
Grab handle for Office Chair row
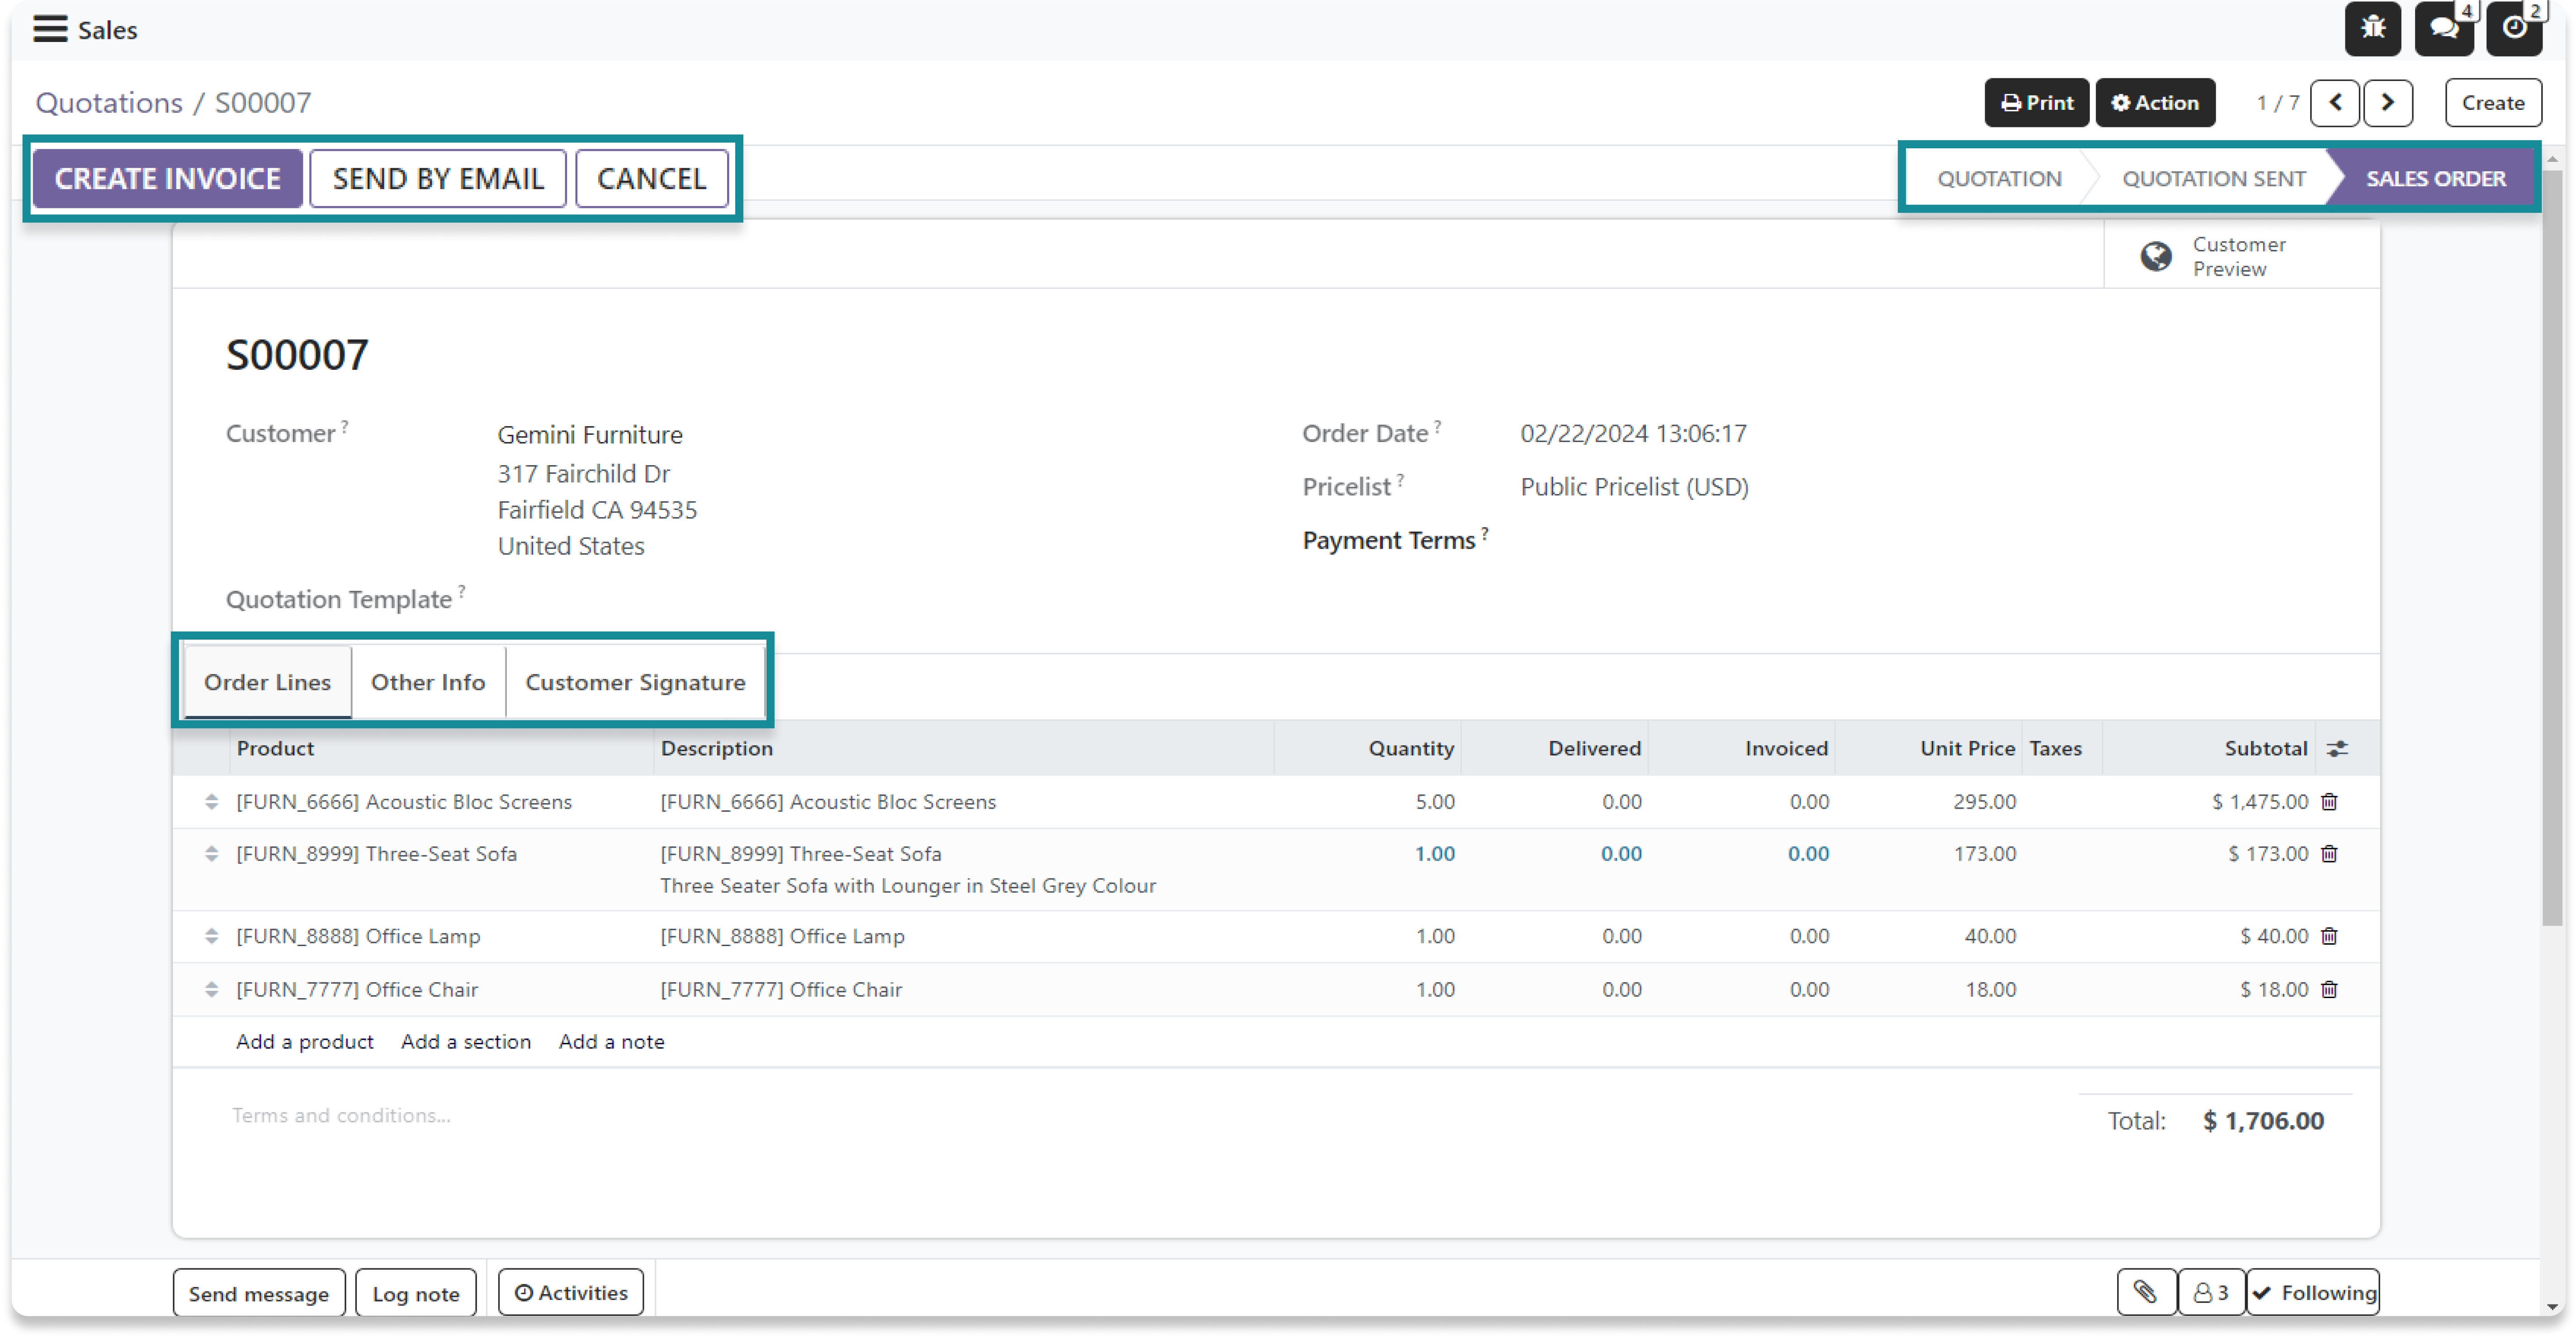[x=211, y=989]
